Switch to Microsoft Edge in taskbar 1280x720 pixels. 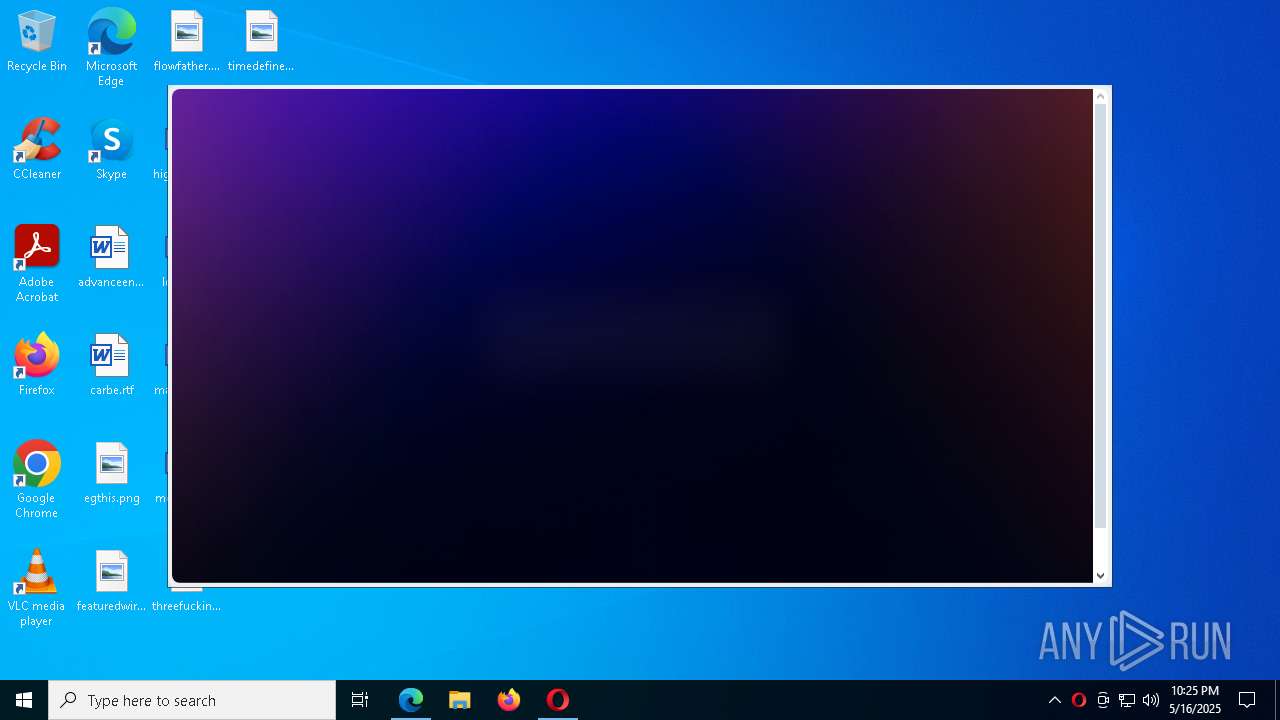click(x=411, y=700)
